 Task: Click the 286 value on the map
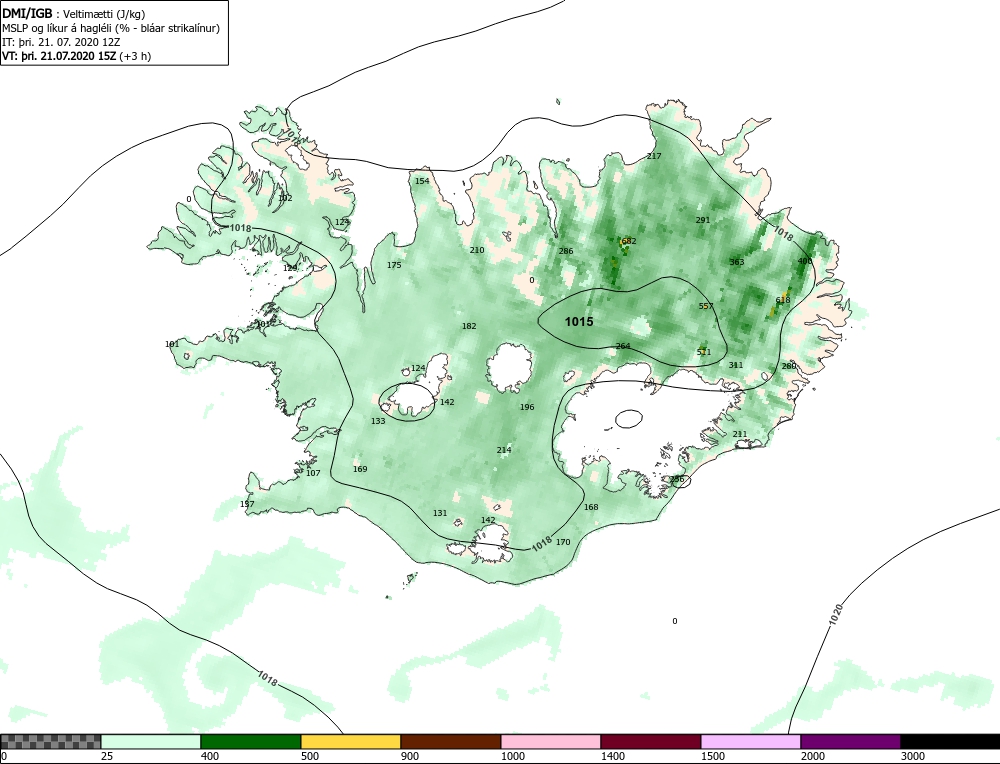(566, 251)
